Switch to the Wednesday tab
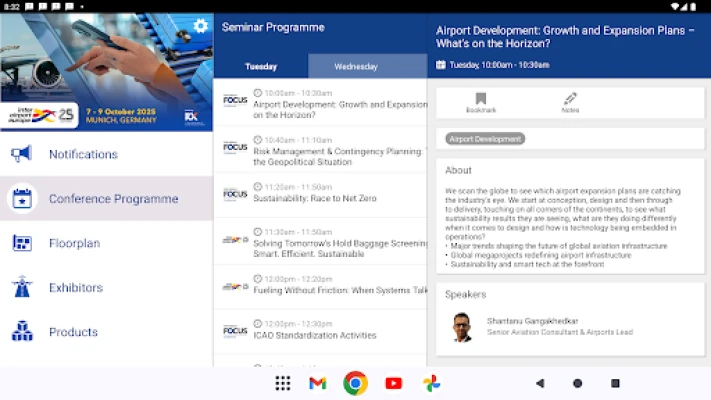Viewport: 711px width, 400px height. click(356, 67)
